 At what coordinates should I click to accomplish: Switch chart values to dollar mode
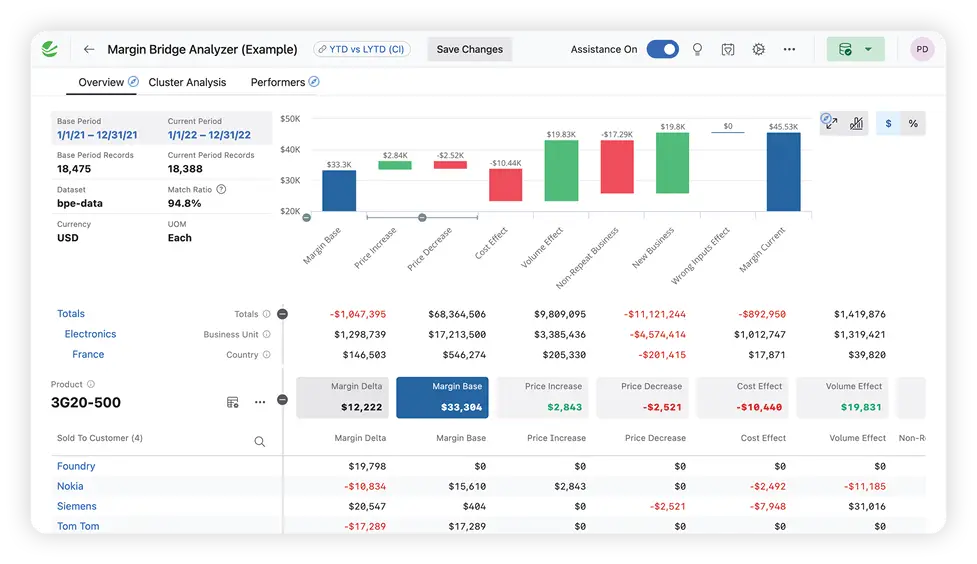pyautogui.click(x=889, y=123)
